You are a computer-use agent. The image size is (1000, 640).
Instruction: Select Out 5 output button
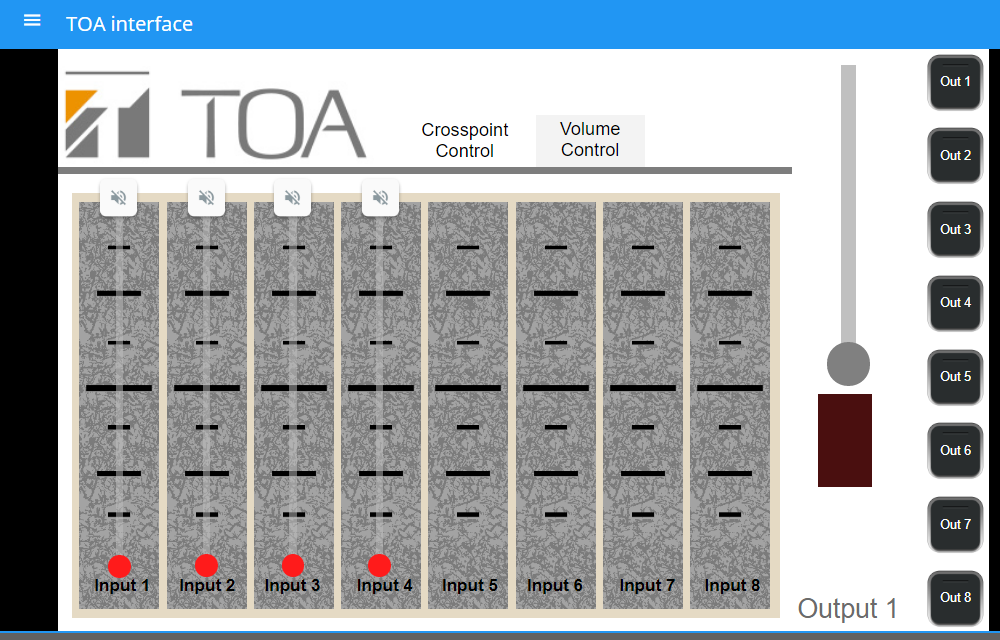tap(955, 377)
